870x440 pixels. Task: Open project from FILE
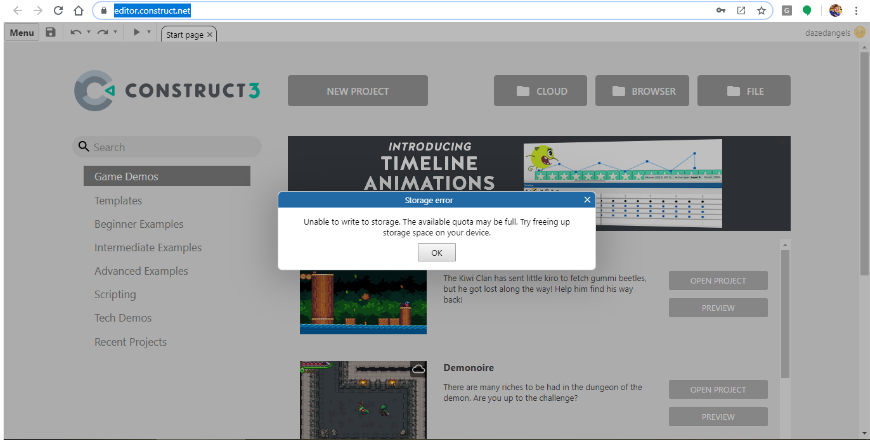[x=744, y=91]
